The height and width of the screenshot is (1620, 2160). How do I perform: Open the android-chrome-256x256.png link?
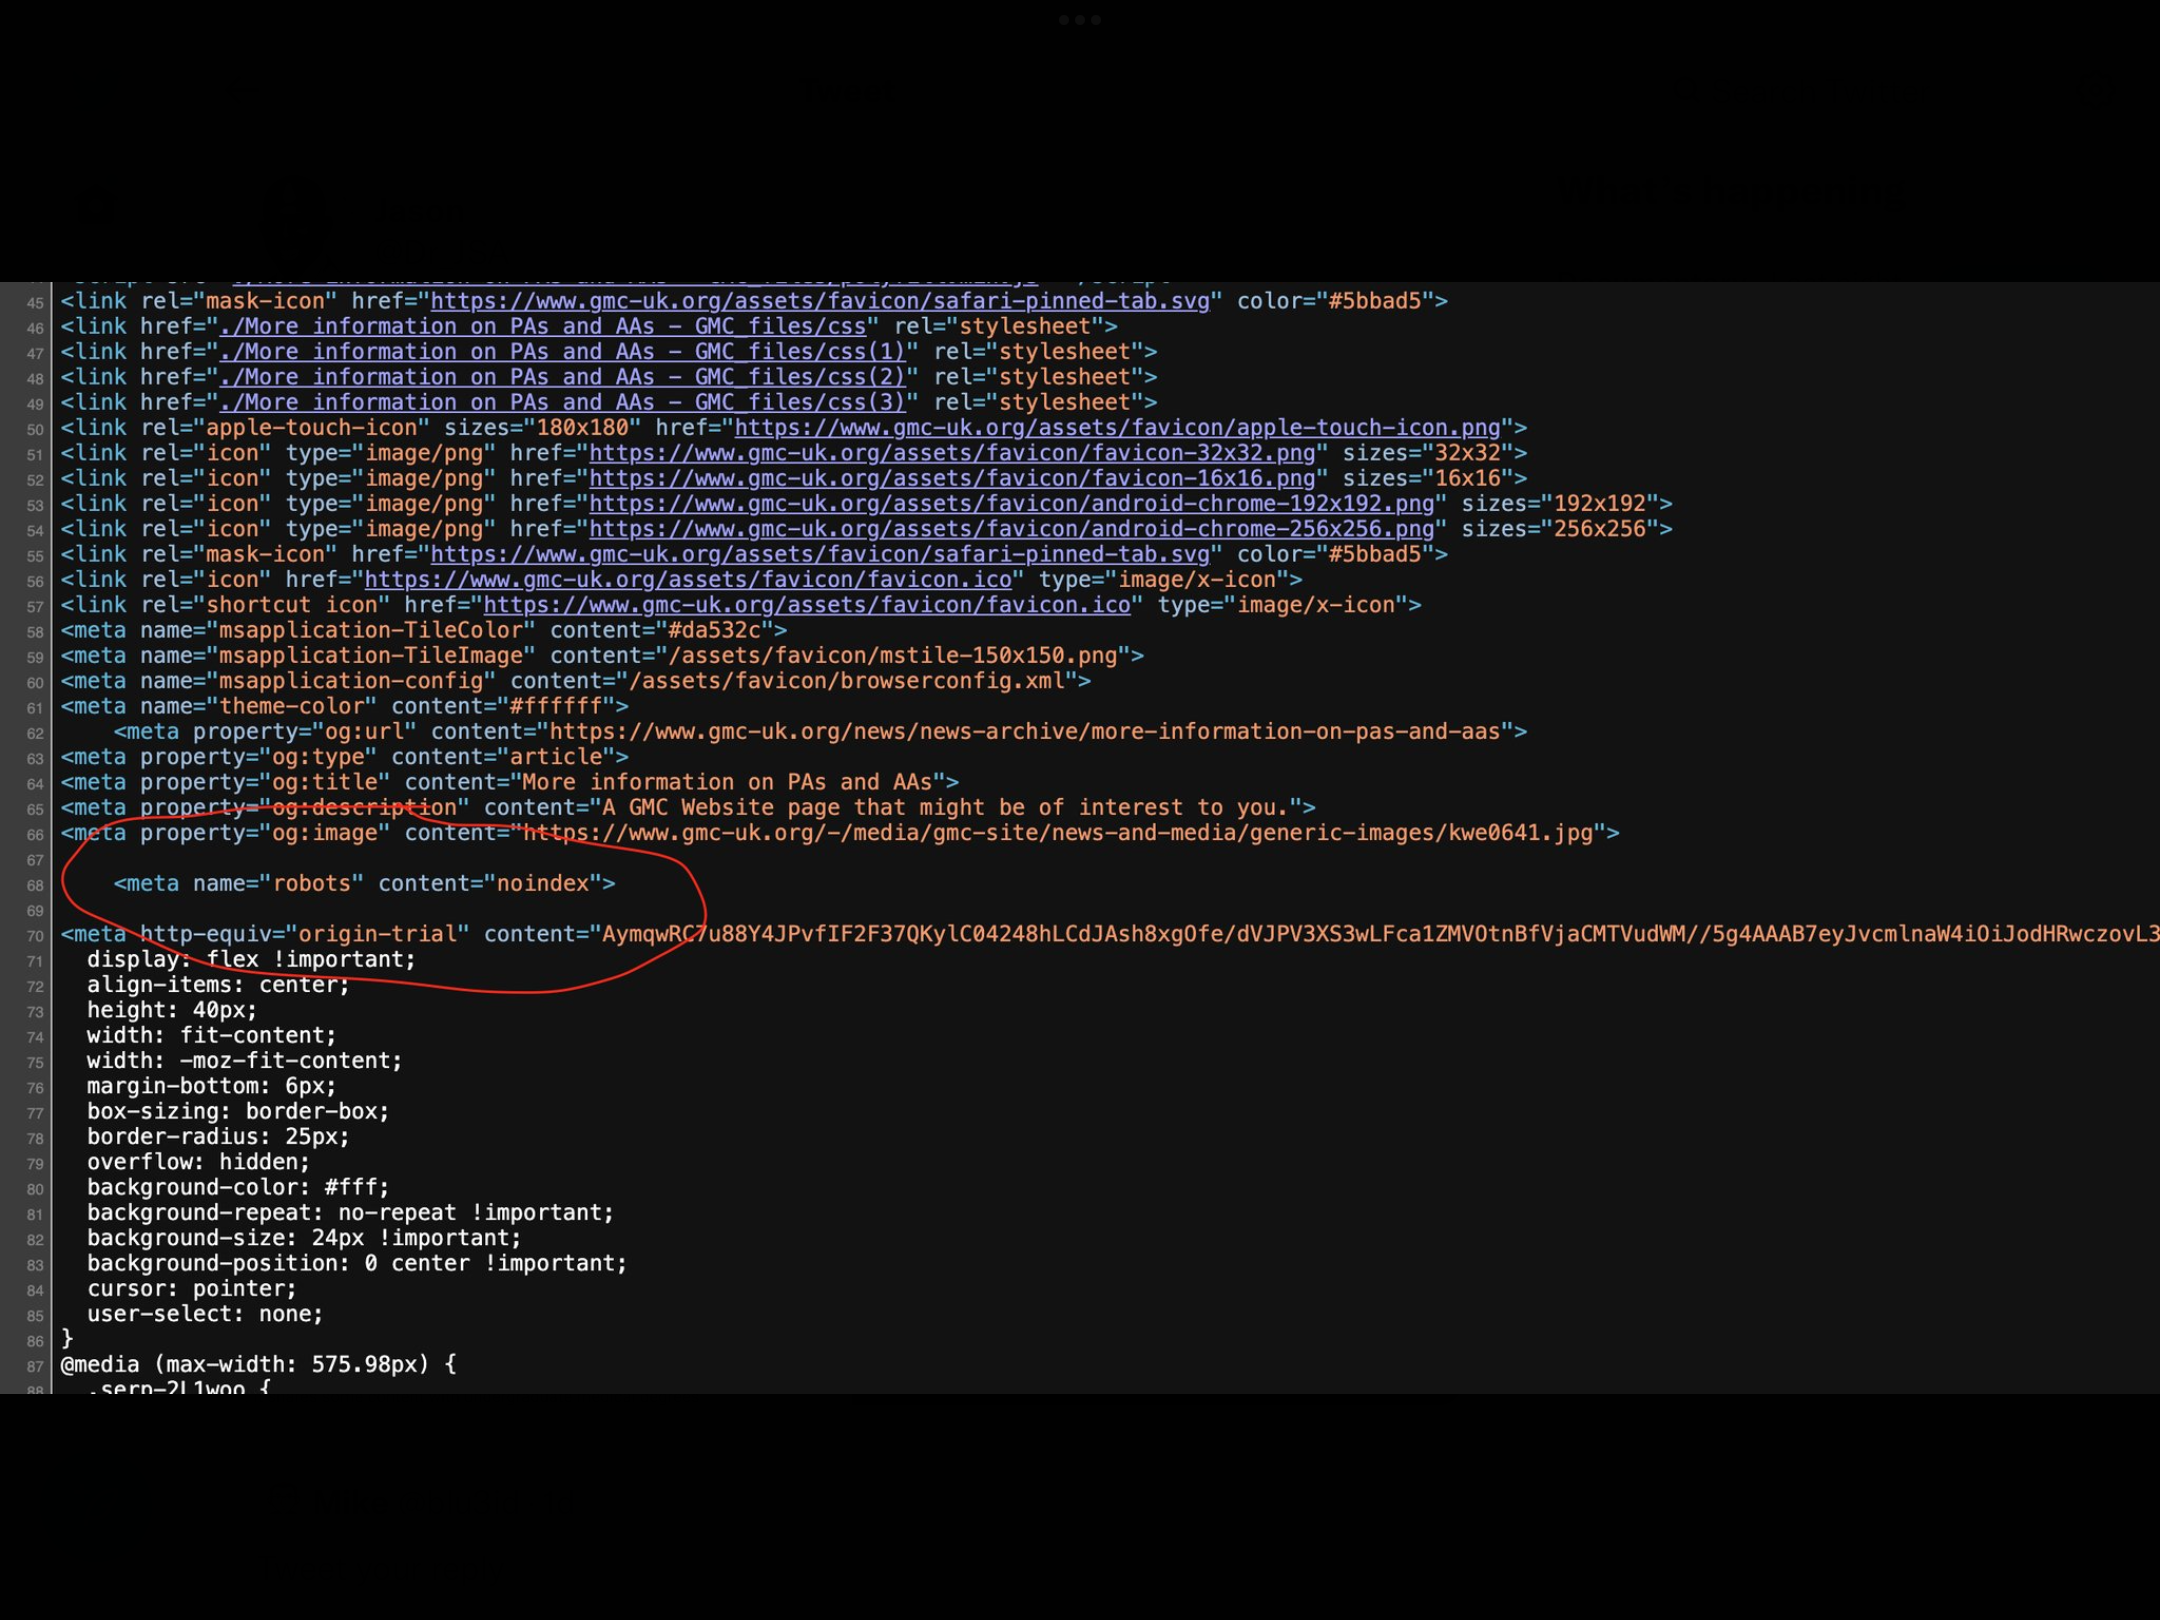pyautogui.click(x=1012, y=529)
